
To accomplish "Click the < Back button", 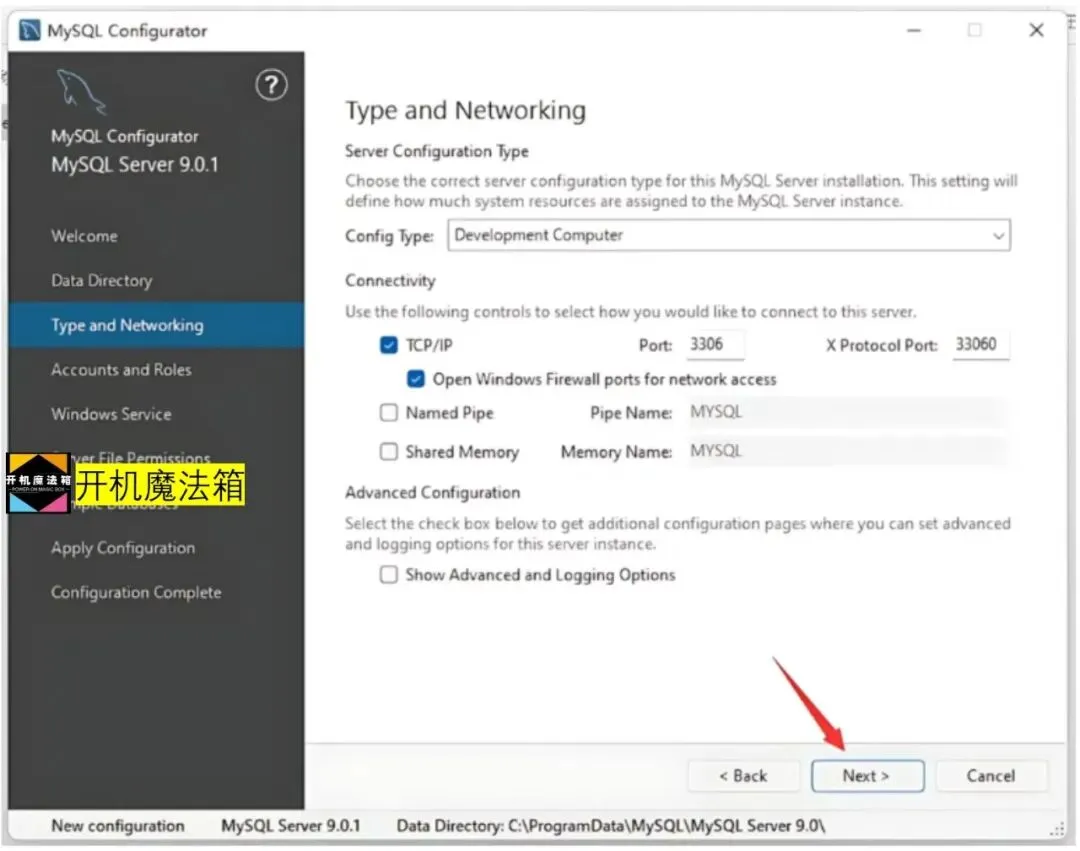I will 743,776.
